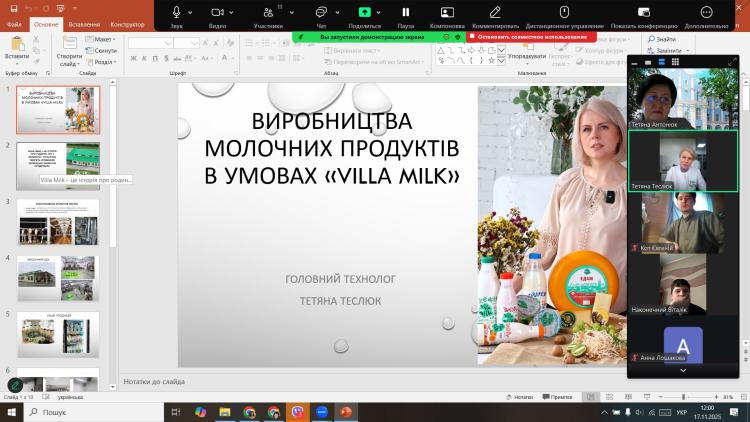
Task: Open the Файл tab
Action: pos(14,24)
